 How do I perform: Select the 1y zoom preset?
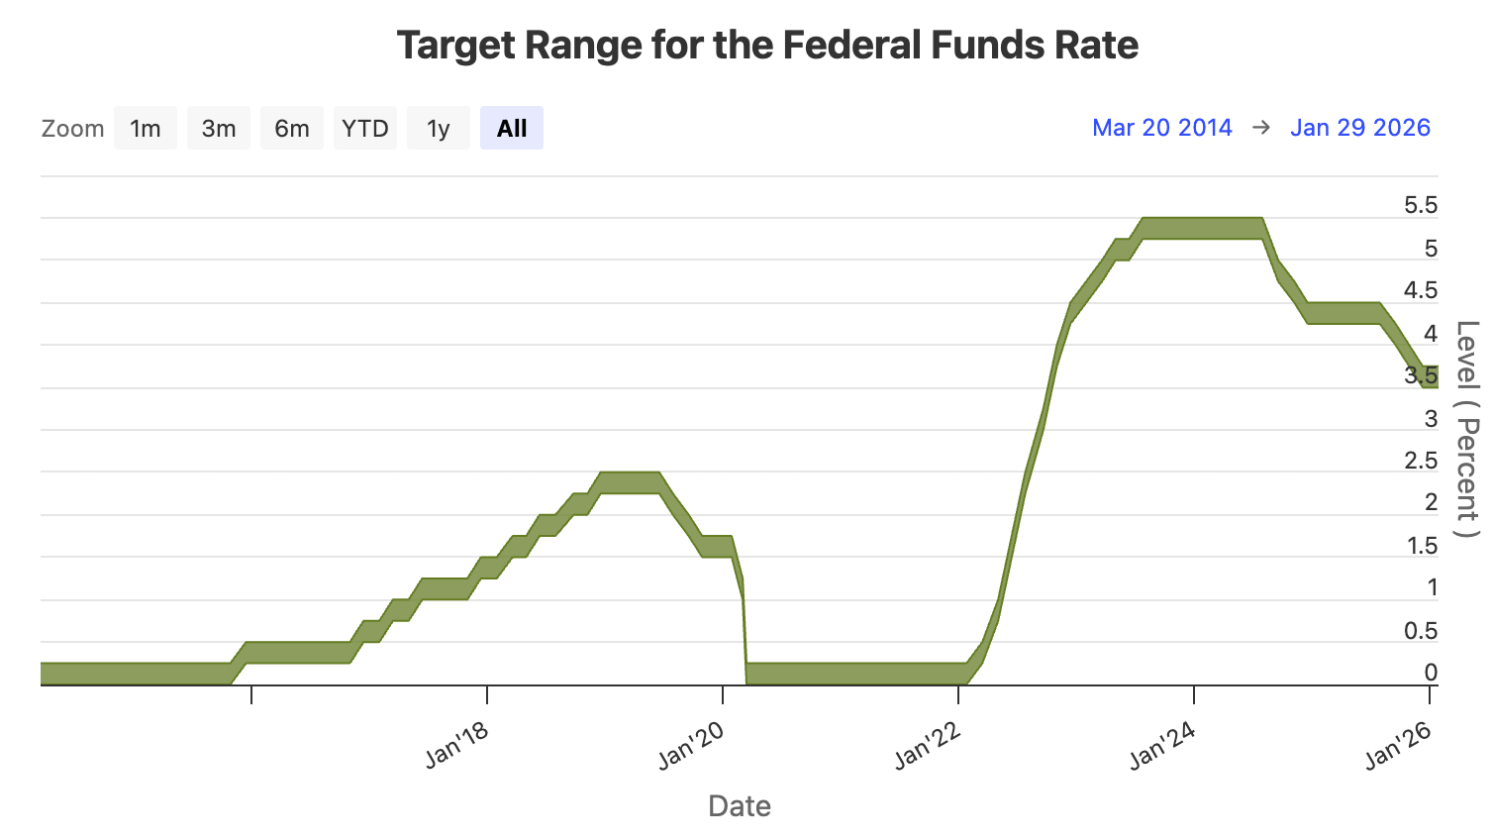point(438,127)
